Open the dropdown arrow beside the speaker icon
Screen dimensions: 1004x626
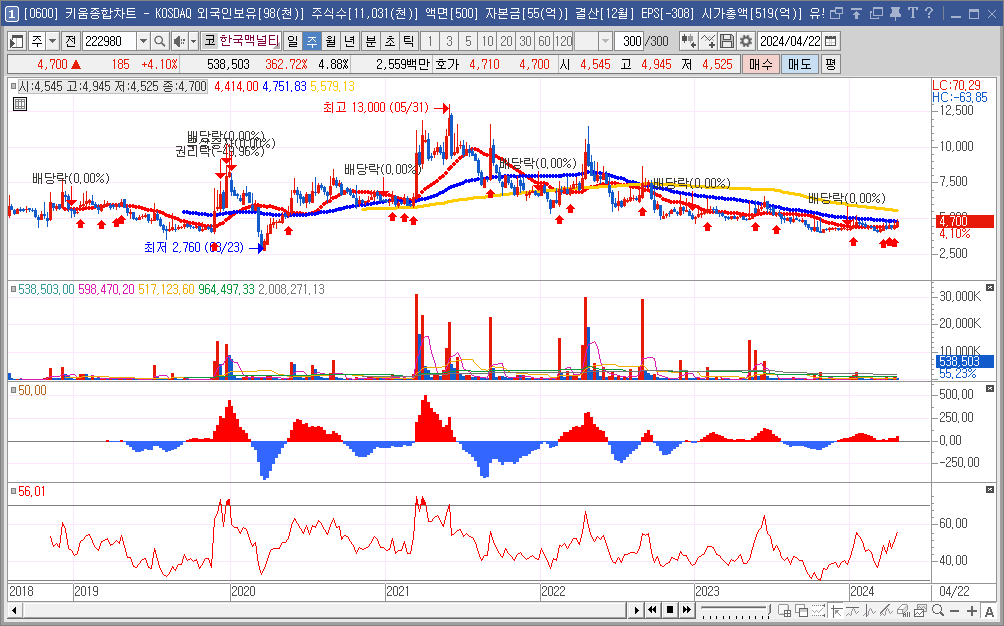click(193, 42)
